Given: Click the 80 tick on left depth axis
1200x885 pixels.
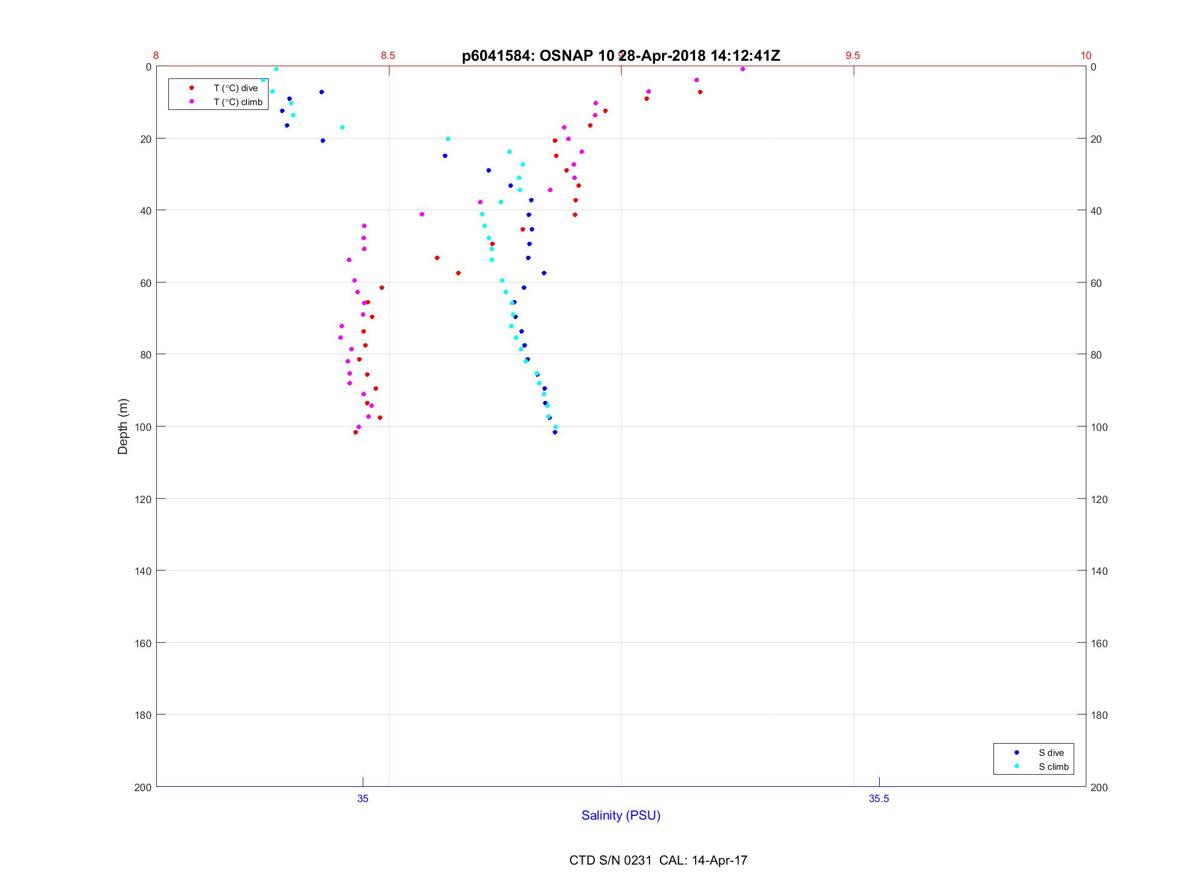Looking at the screenshot, I should click(x=145, y=355).
